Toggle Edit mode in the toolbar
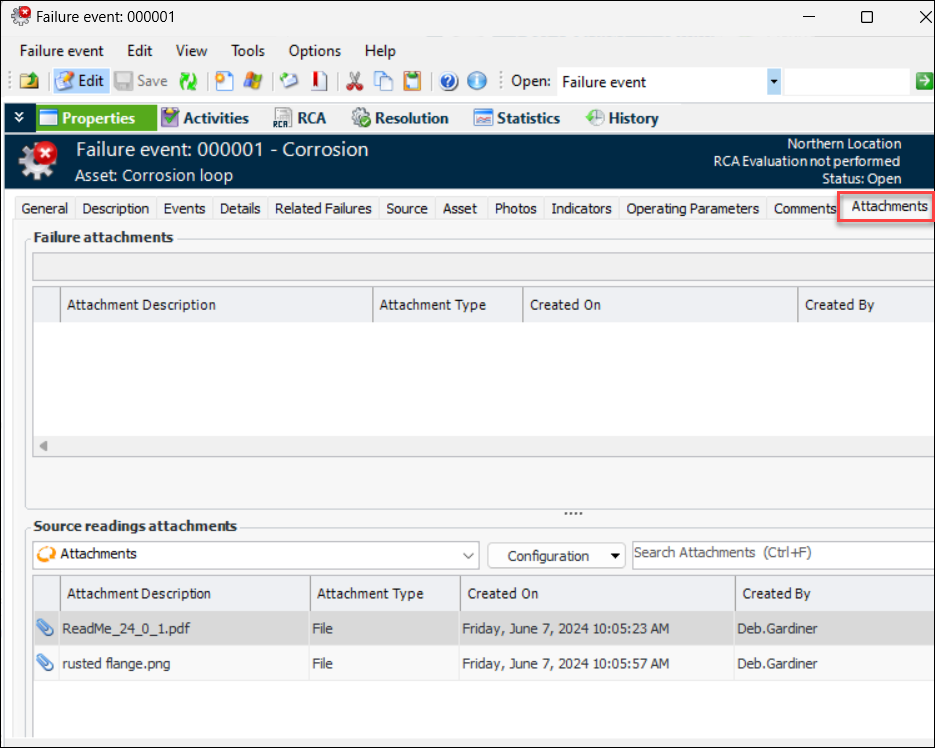935x748 pixels. [80, 82]
